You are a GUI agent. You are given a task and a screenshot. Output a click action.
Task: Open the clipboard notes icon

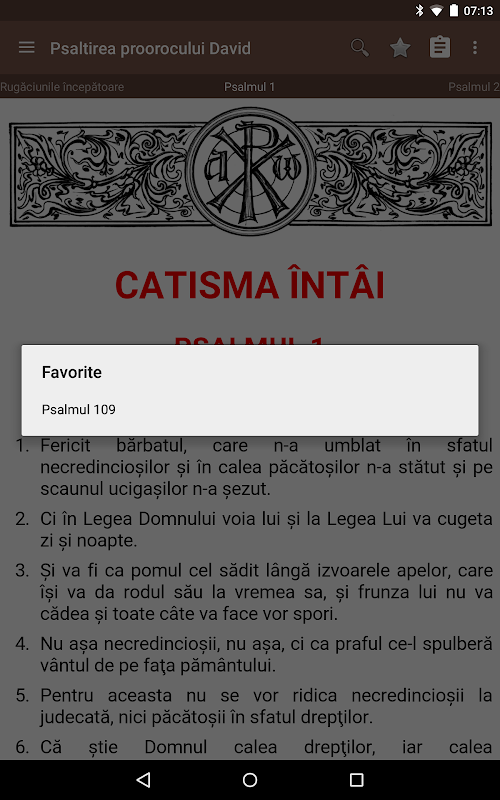tap(440, 47)
